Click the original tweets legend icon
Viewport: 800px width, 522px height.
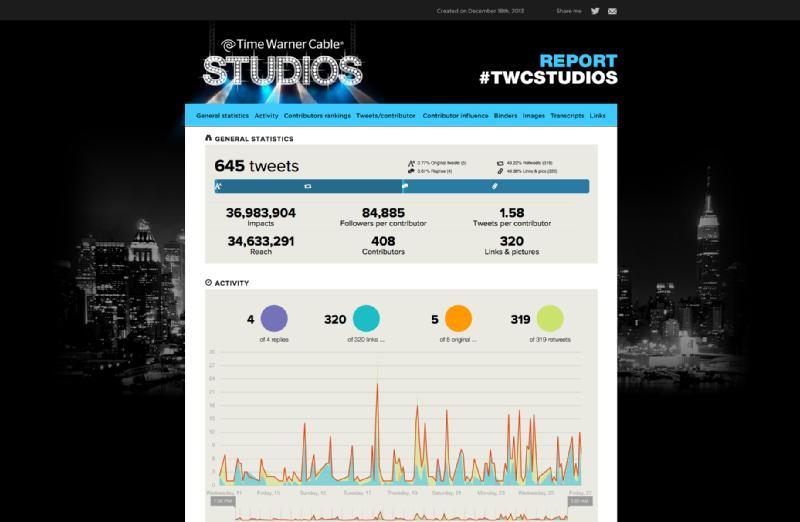pos(411,163)
